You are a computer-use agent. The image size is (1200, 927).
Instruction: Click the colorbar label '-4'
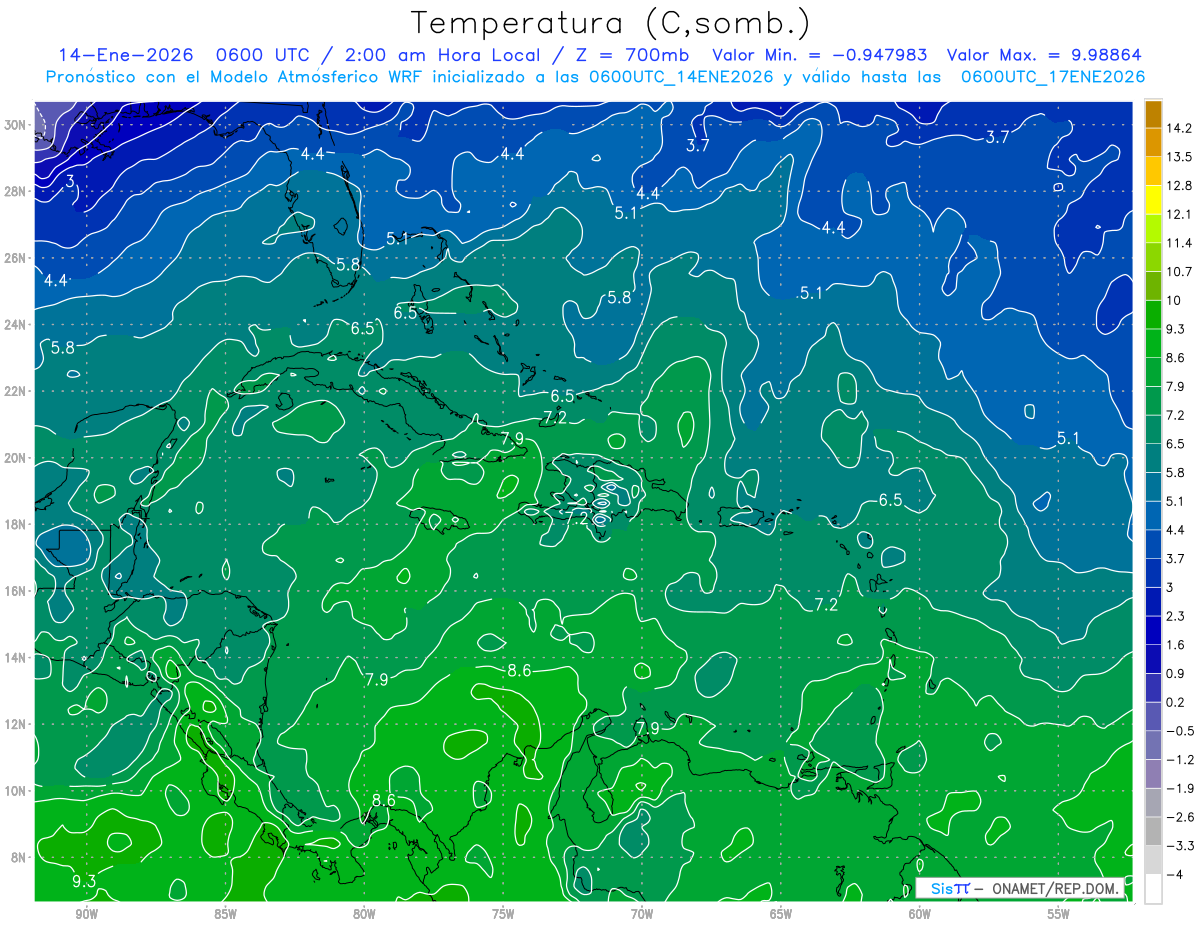1175,874
